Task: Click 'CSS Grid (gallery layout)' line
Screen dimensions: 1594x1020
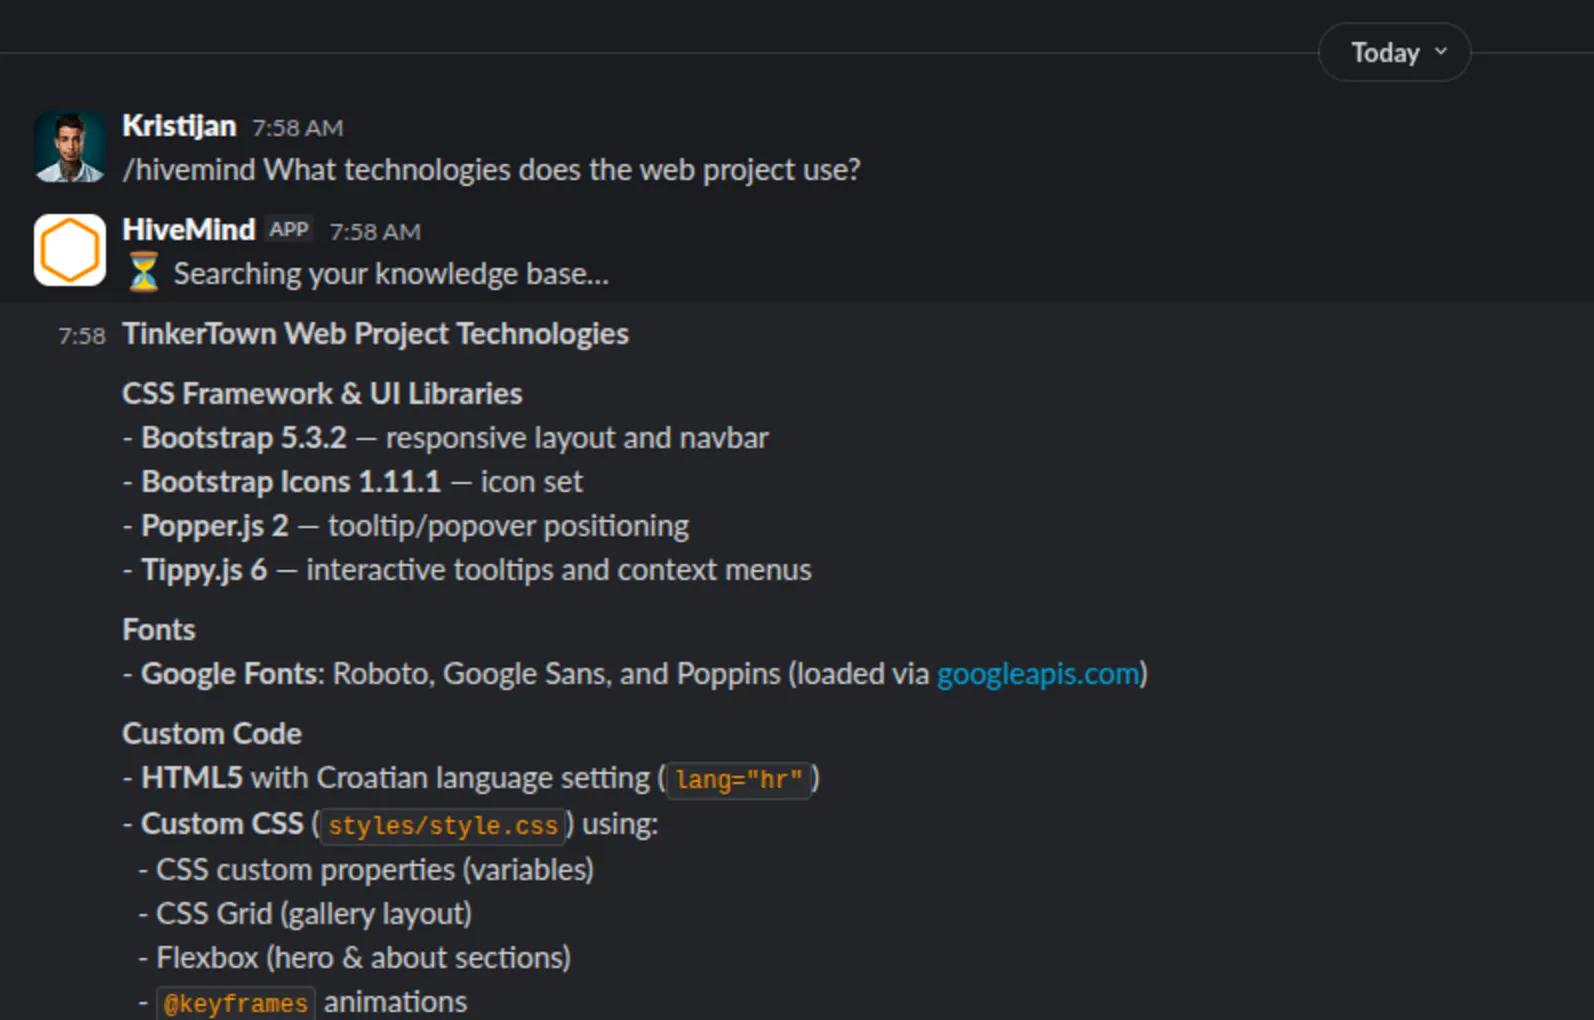Action: pos(305,914)
